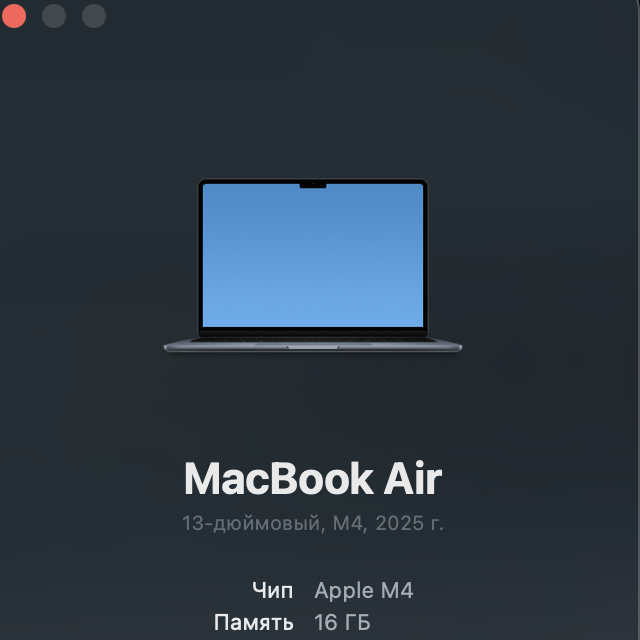Select the '16 ГБ' memory value

pyautogui.click(x=342, y=622)
